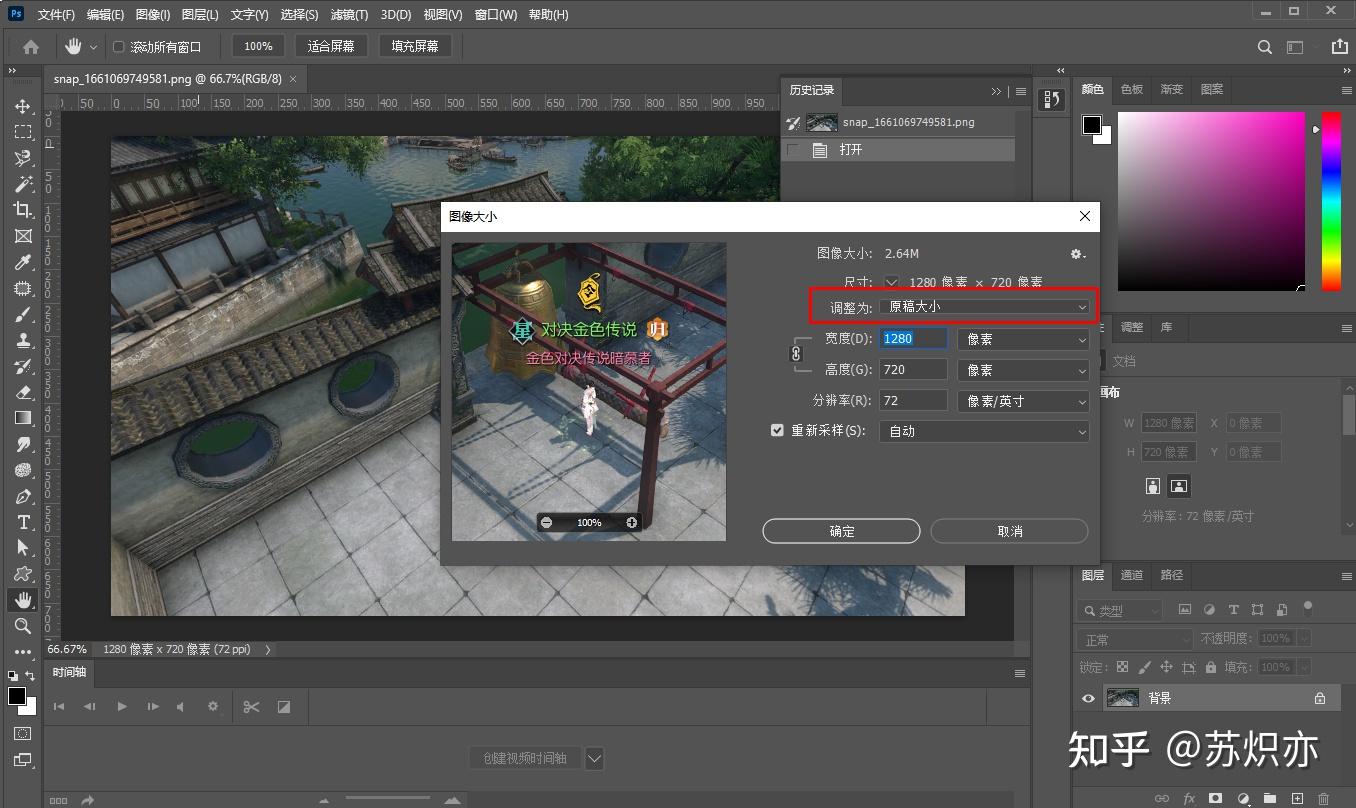This screenshot has width=1356, height=808.
Task: Click the Create Video Timeline button
Action: [x=525, y=758]
